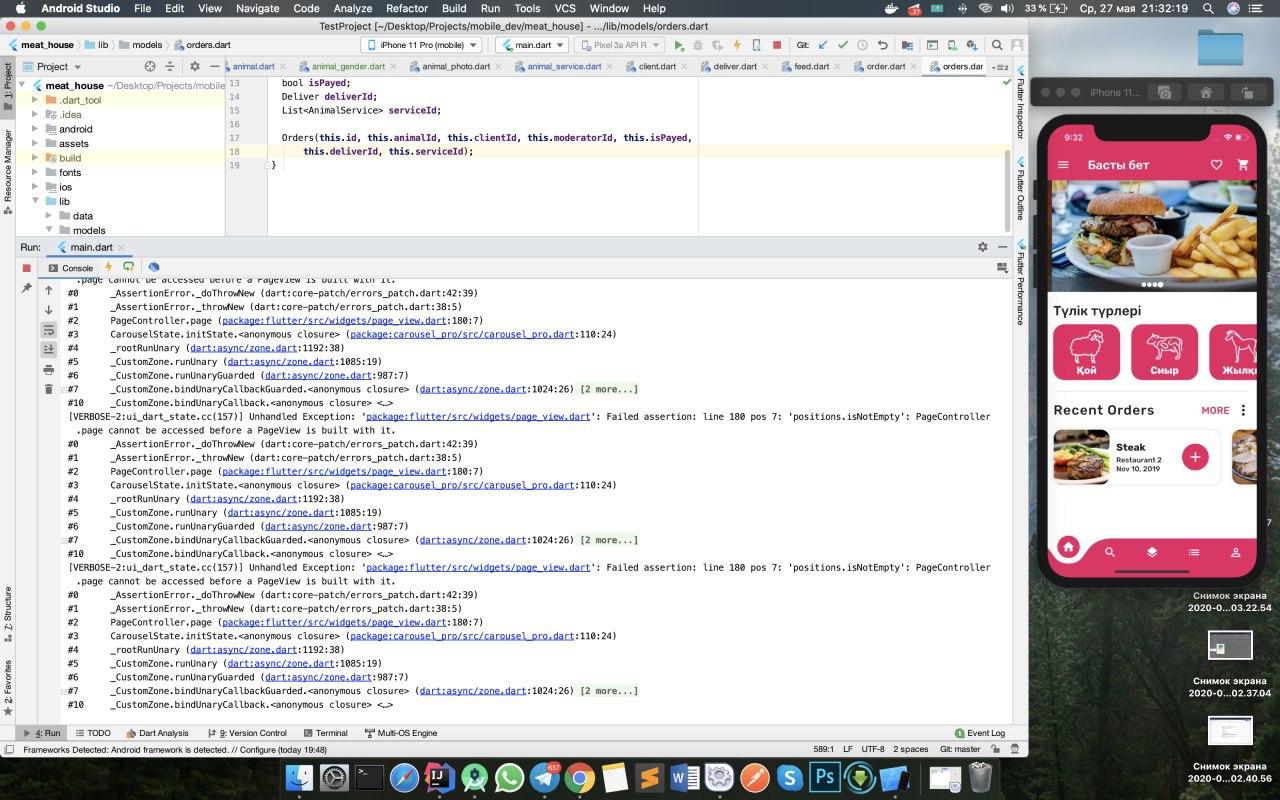1280x800 pixels.
Task: Click red stop square in Run panel
Action: pos(27,268)
